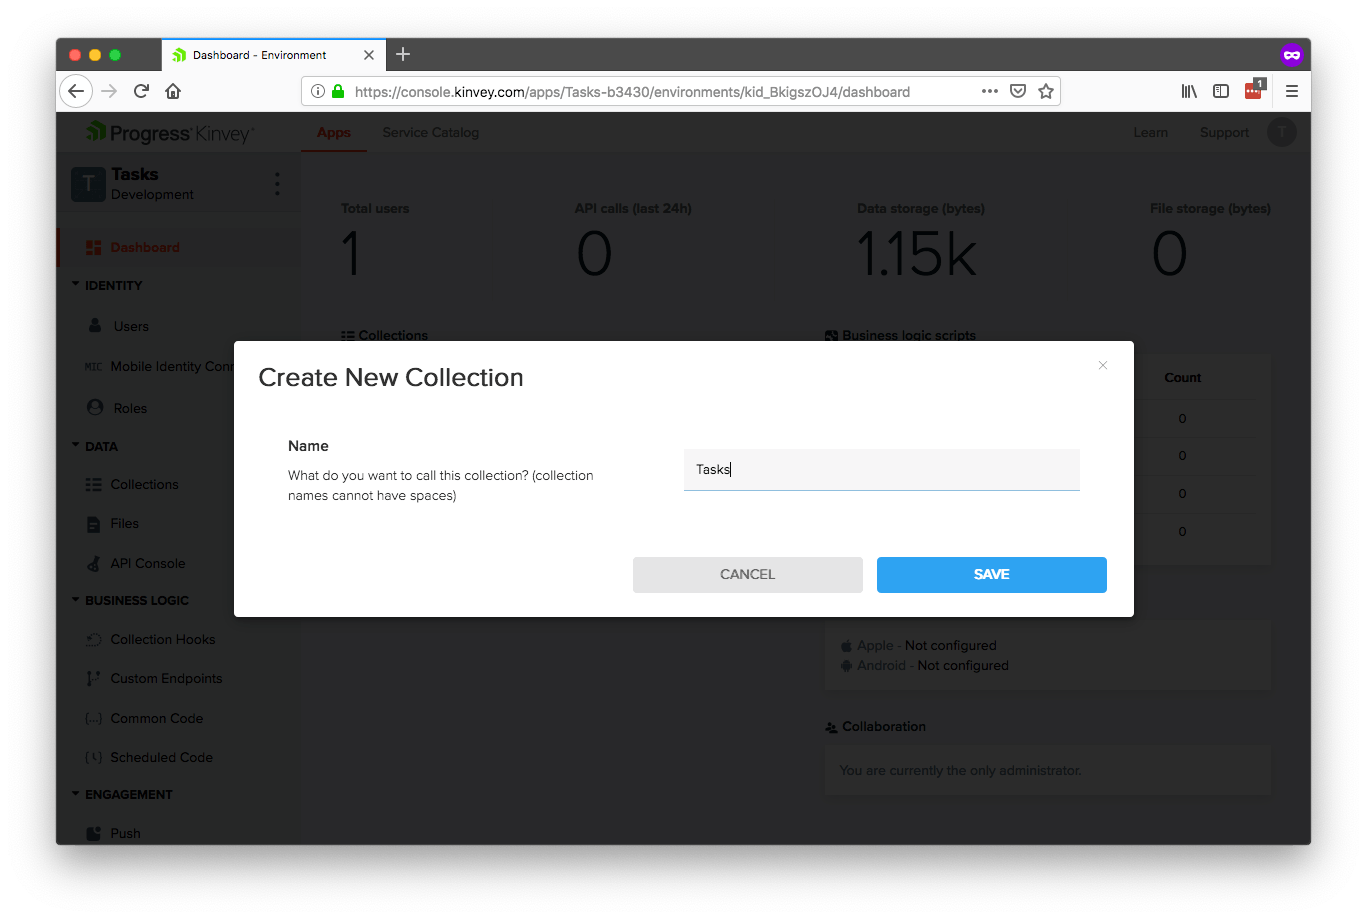Click the browser back arrow button
The image size is (1367, 919).
[76, 91]
